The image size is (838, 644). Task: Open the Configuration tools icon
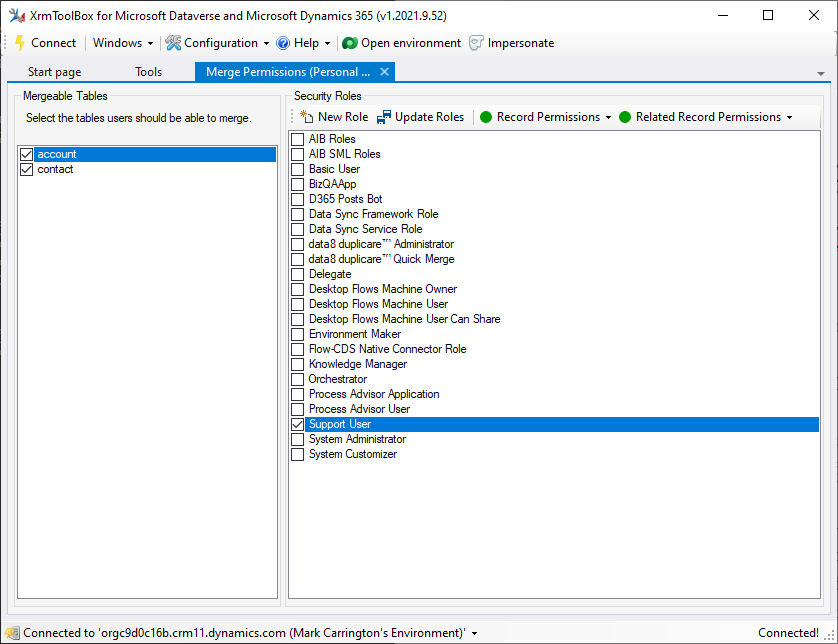tap(173, 43)
